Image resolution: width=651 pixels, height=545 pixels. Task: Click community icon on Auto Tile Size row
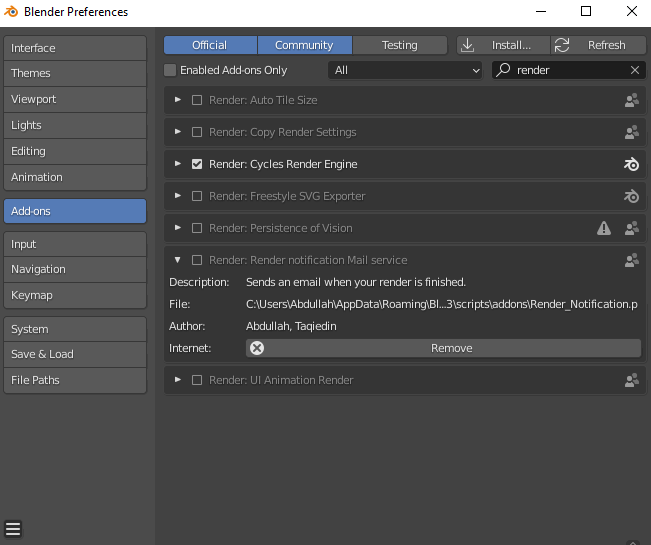pyautogui.click(x=631, y=100)
